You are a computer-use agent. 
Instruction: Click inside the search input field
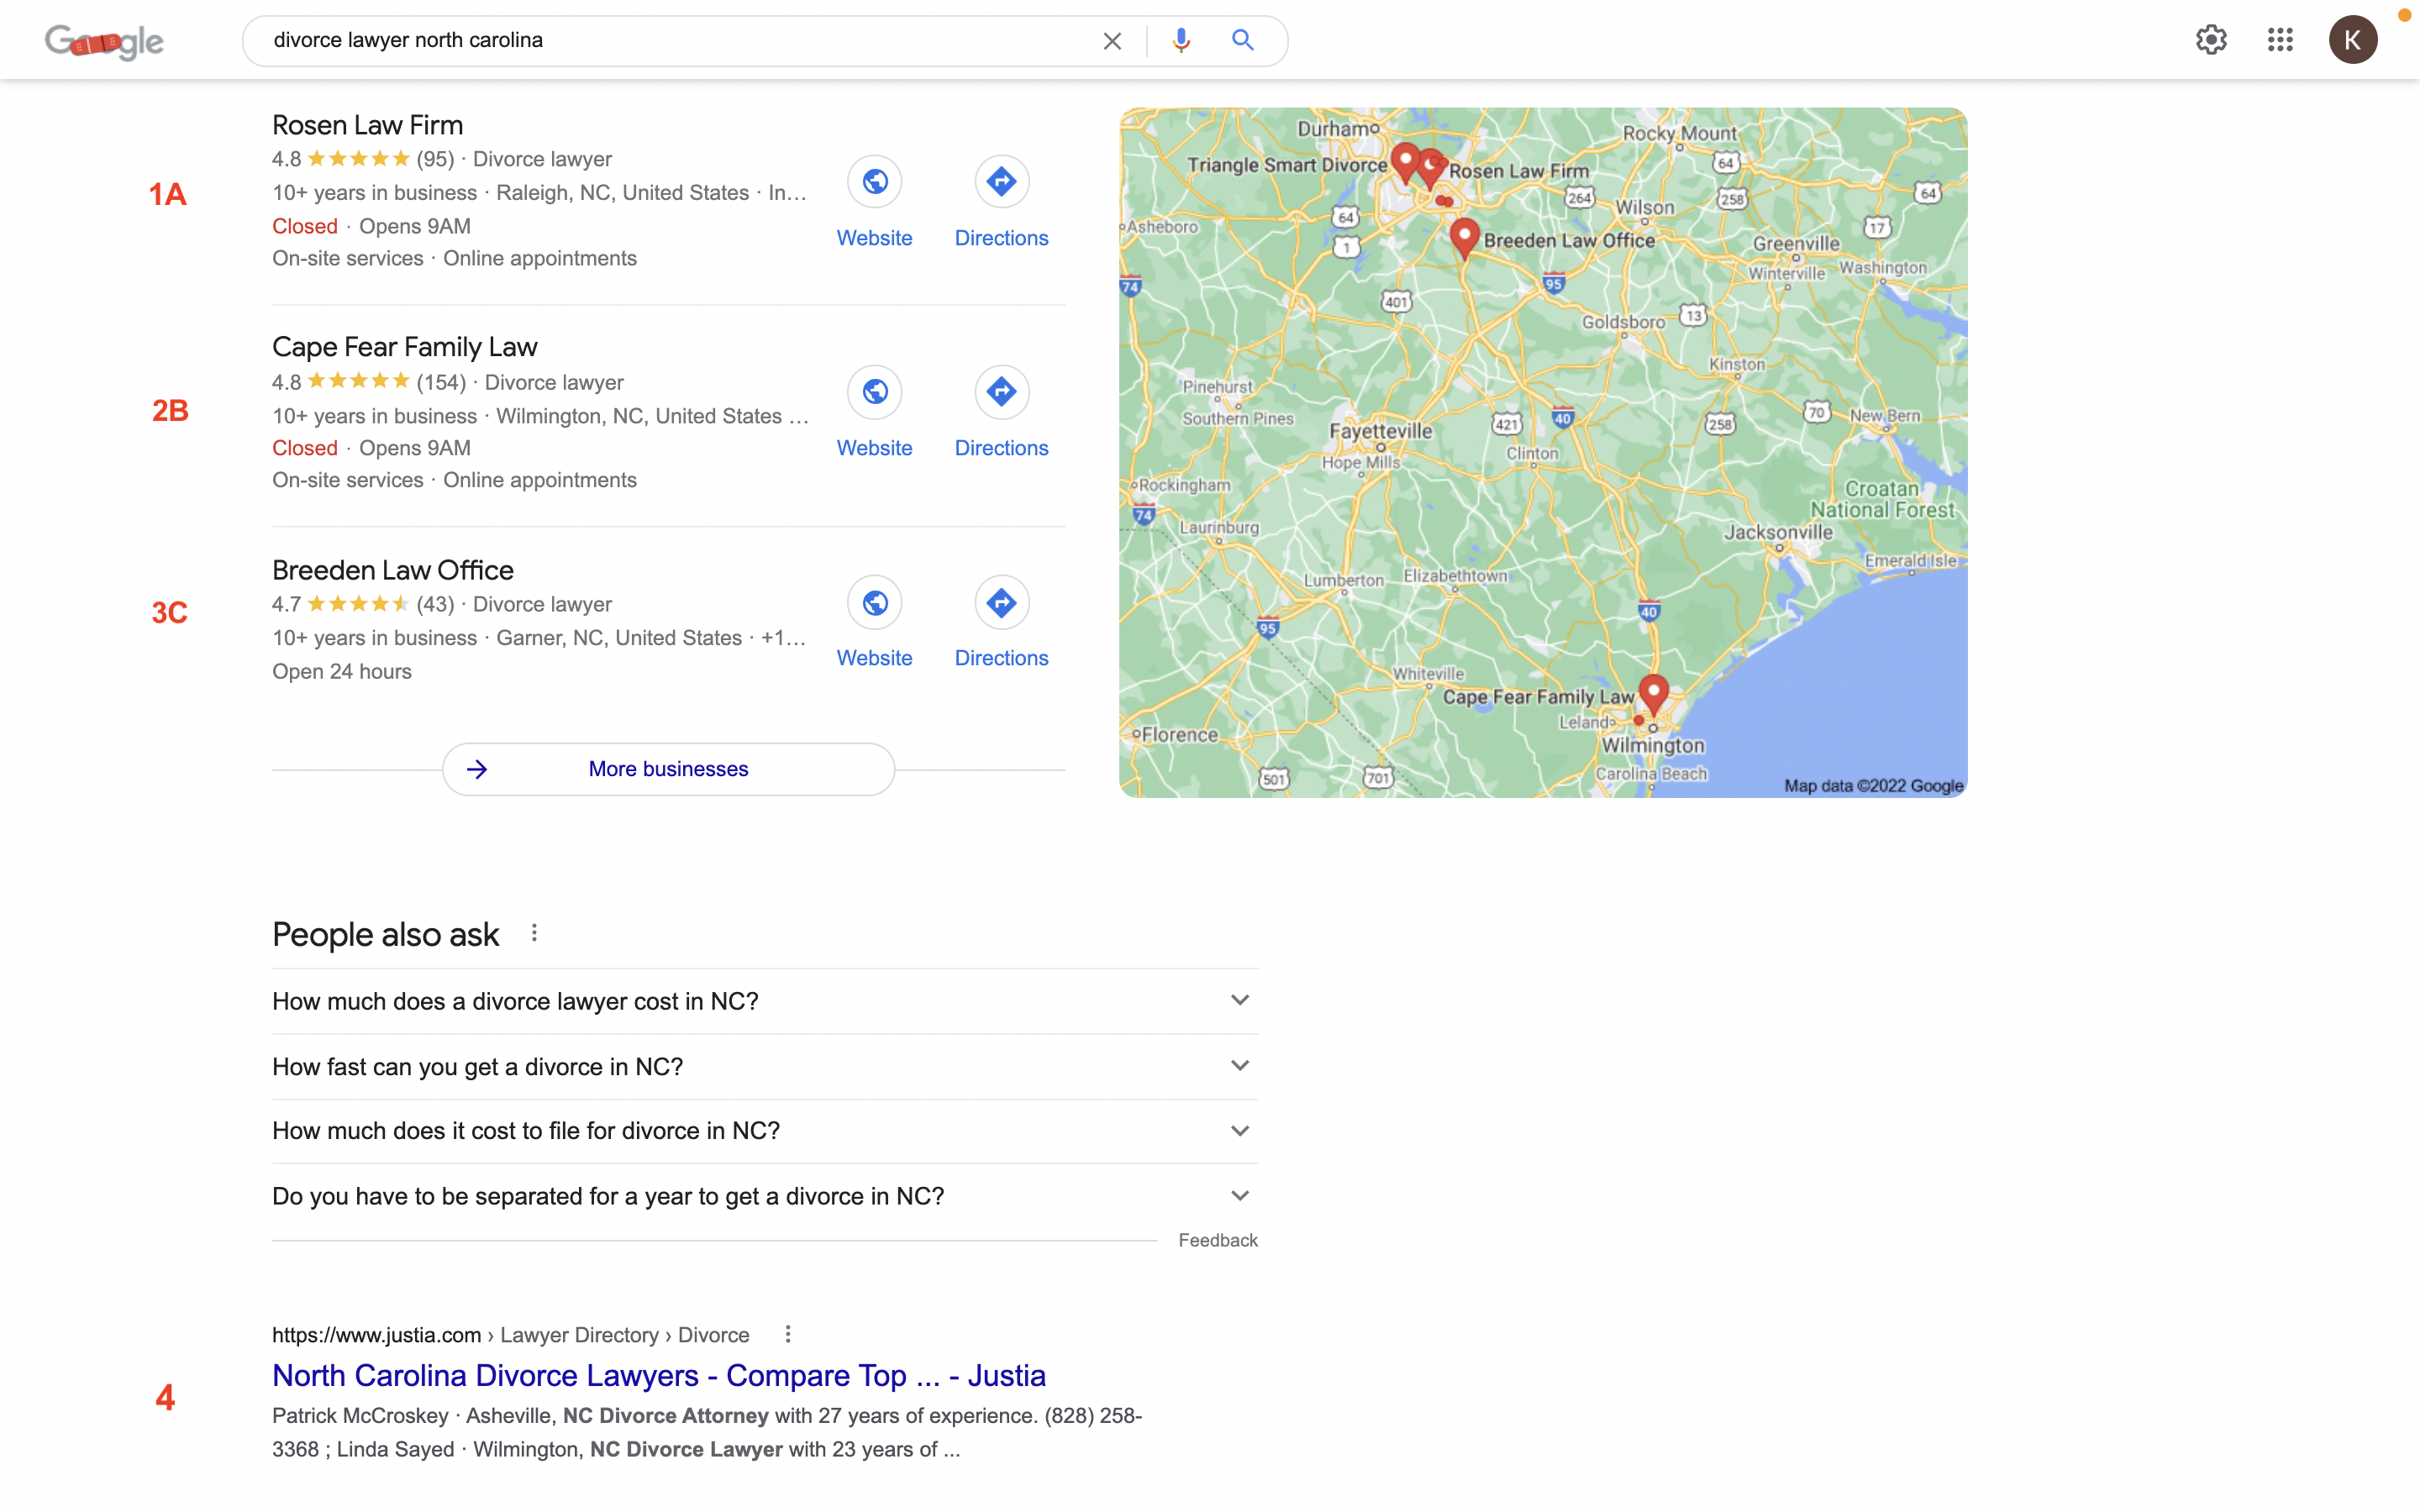point(680,40)
